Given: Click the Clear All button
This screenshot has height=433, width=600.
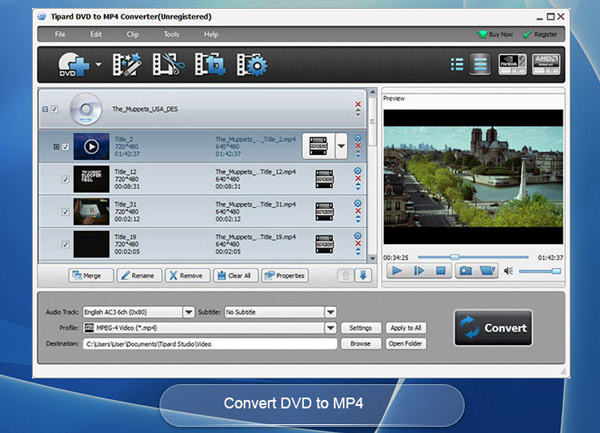Looking at the screenshot, I should click(236, 275).
